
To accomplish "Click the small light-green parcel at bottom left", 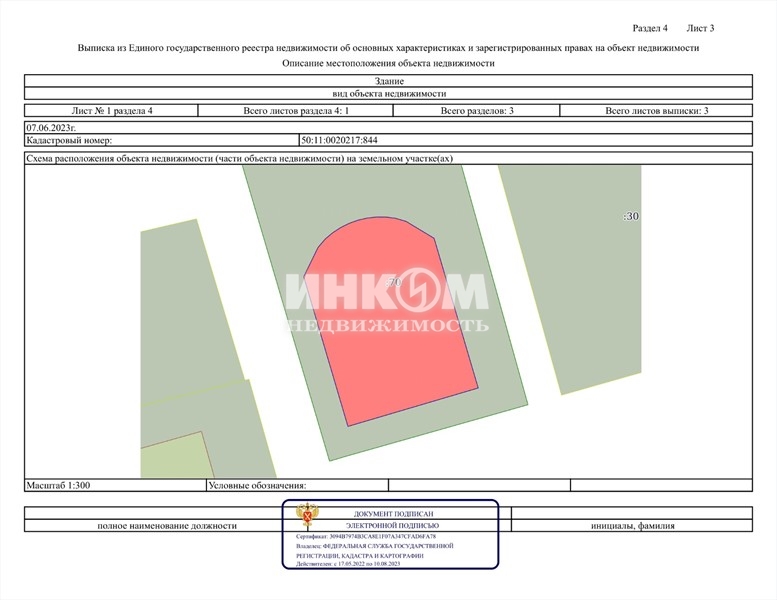I will (176, 456).
